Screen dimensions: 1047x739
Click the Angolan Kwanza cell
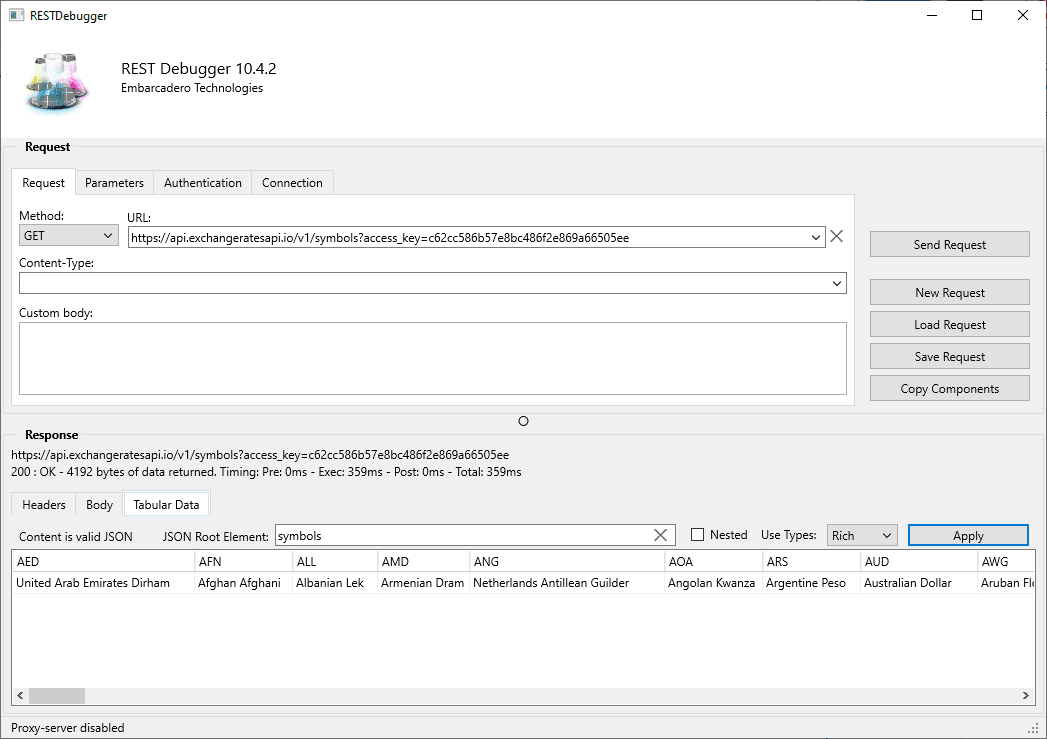pyautogui.click(x=713, y=583)
